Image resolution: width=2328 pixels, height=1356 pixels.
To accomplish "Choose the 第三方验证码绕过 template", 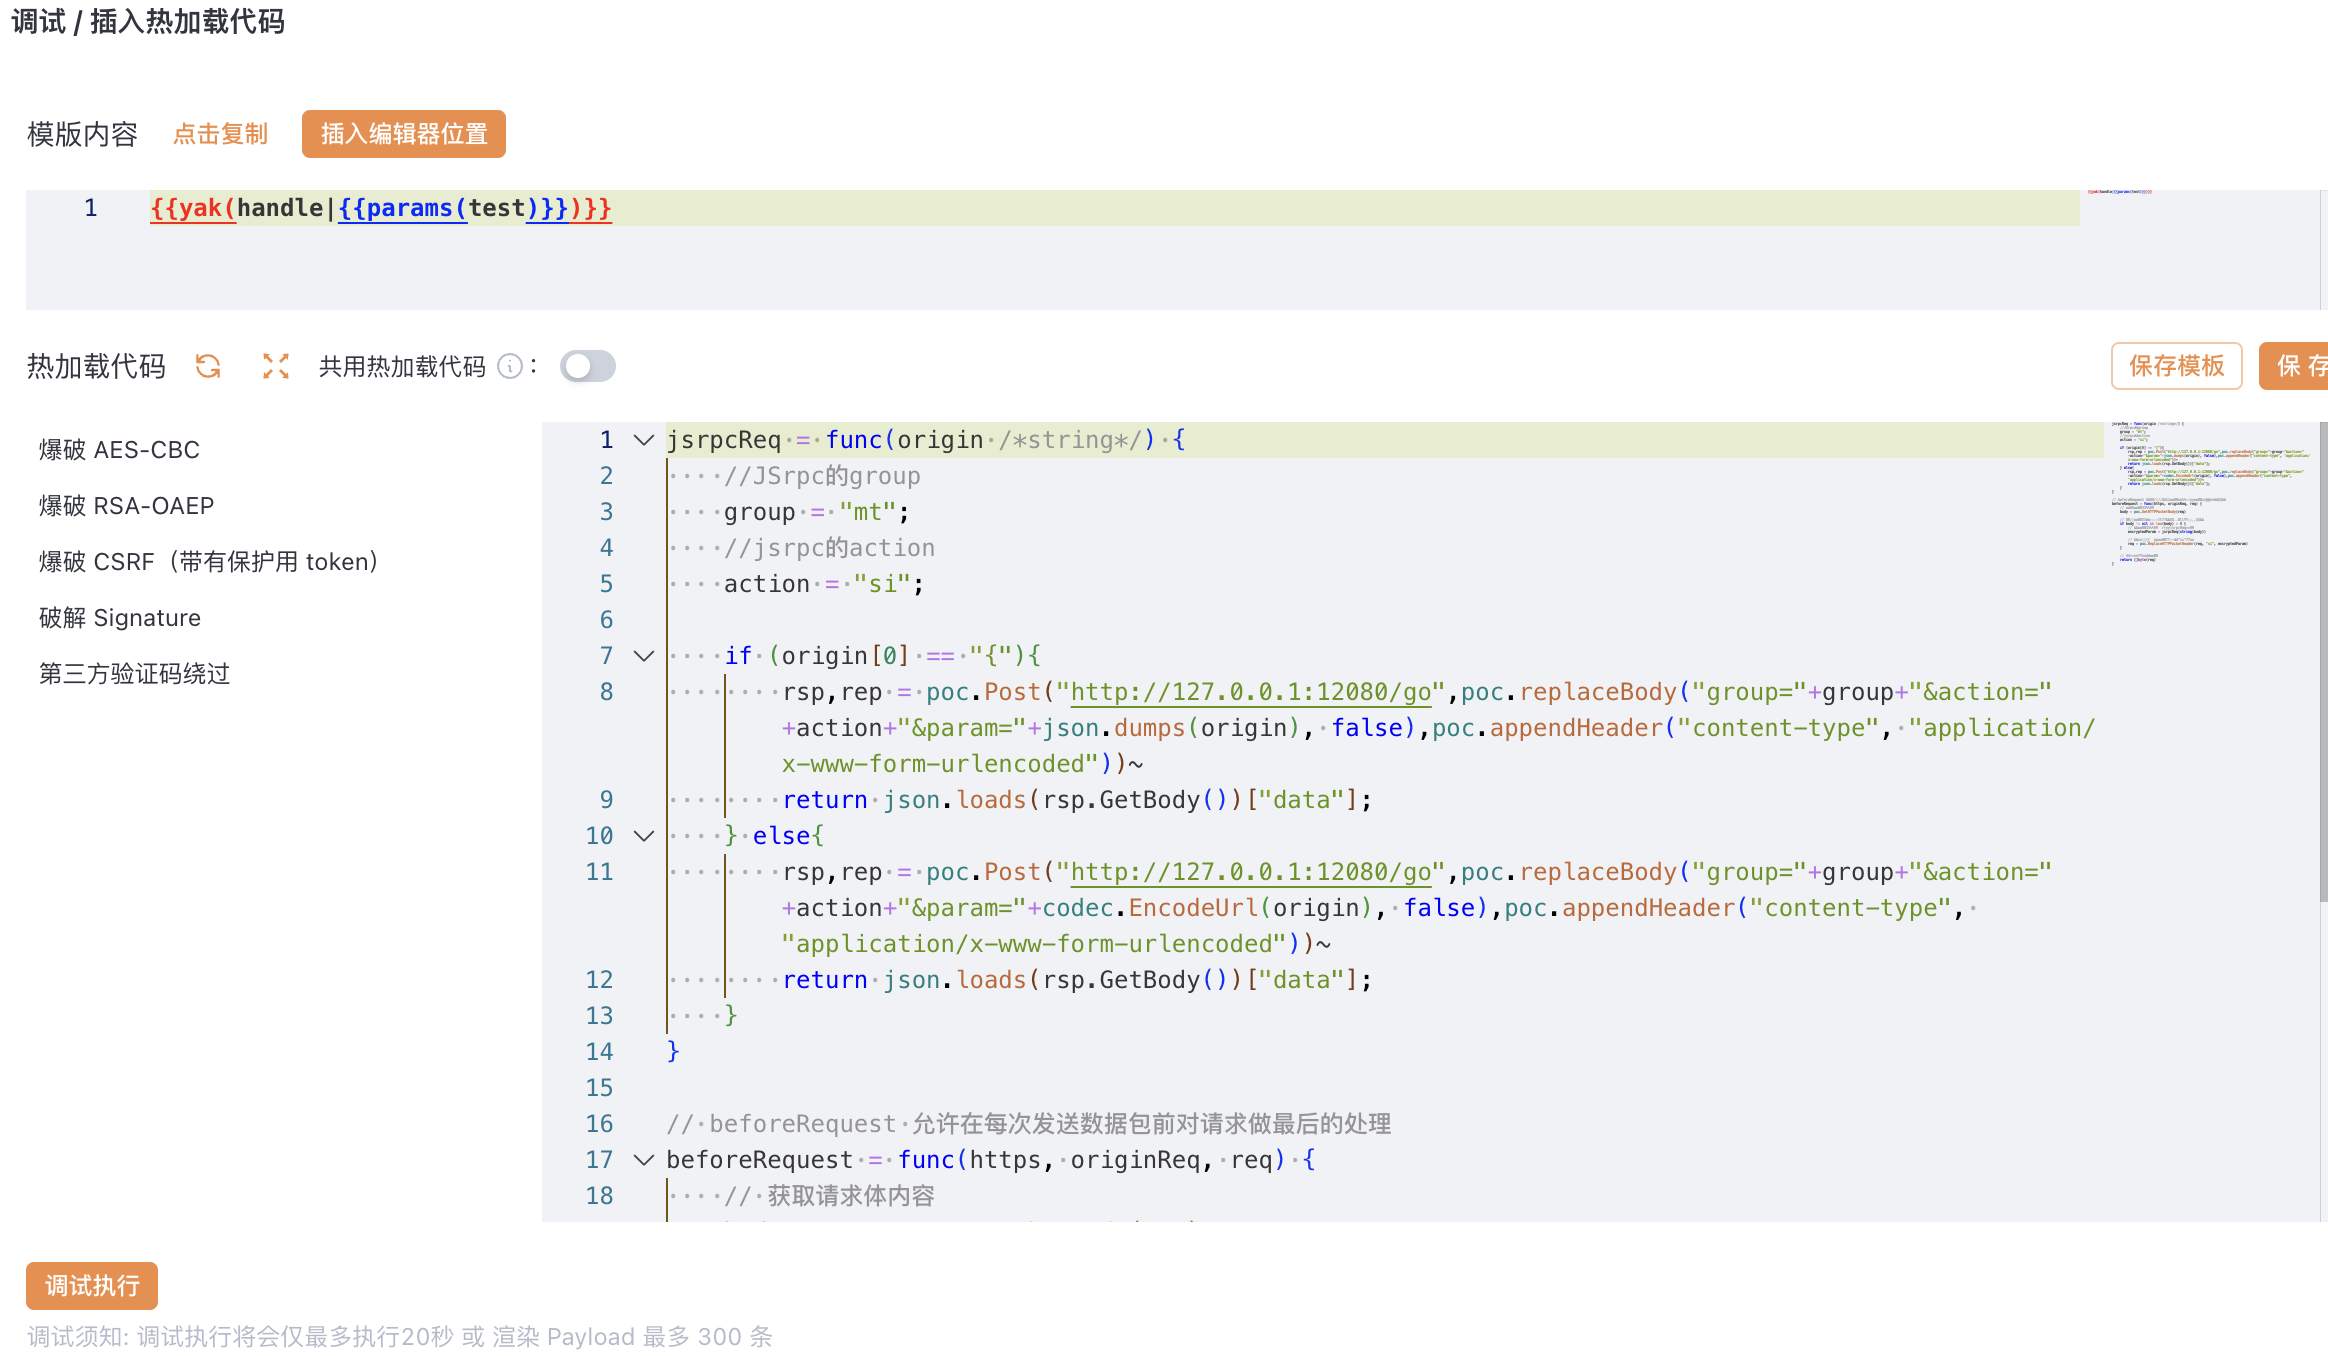I will pyautogui.click(x=134, y=674).
